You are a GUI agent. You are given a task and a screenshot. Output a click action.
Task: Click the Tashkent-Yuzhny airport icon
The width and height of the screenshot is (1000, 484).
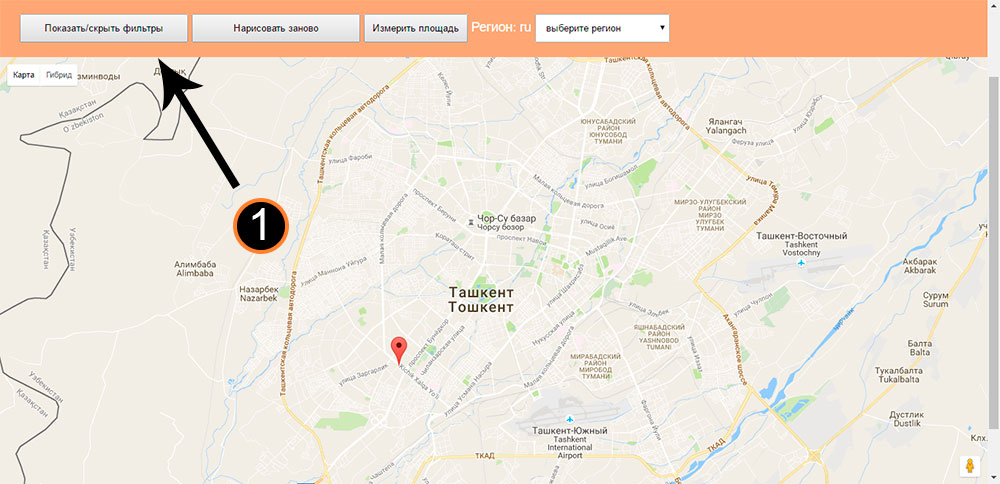(x=570, y=418)
